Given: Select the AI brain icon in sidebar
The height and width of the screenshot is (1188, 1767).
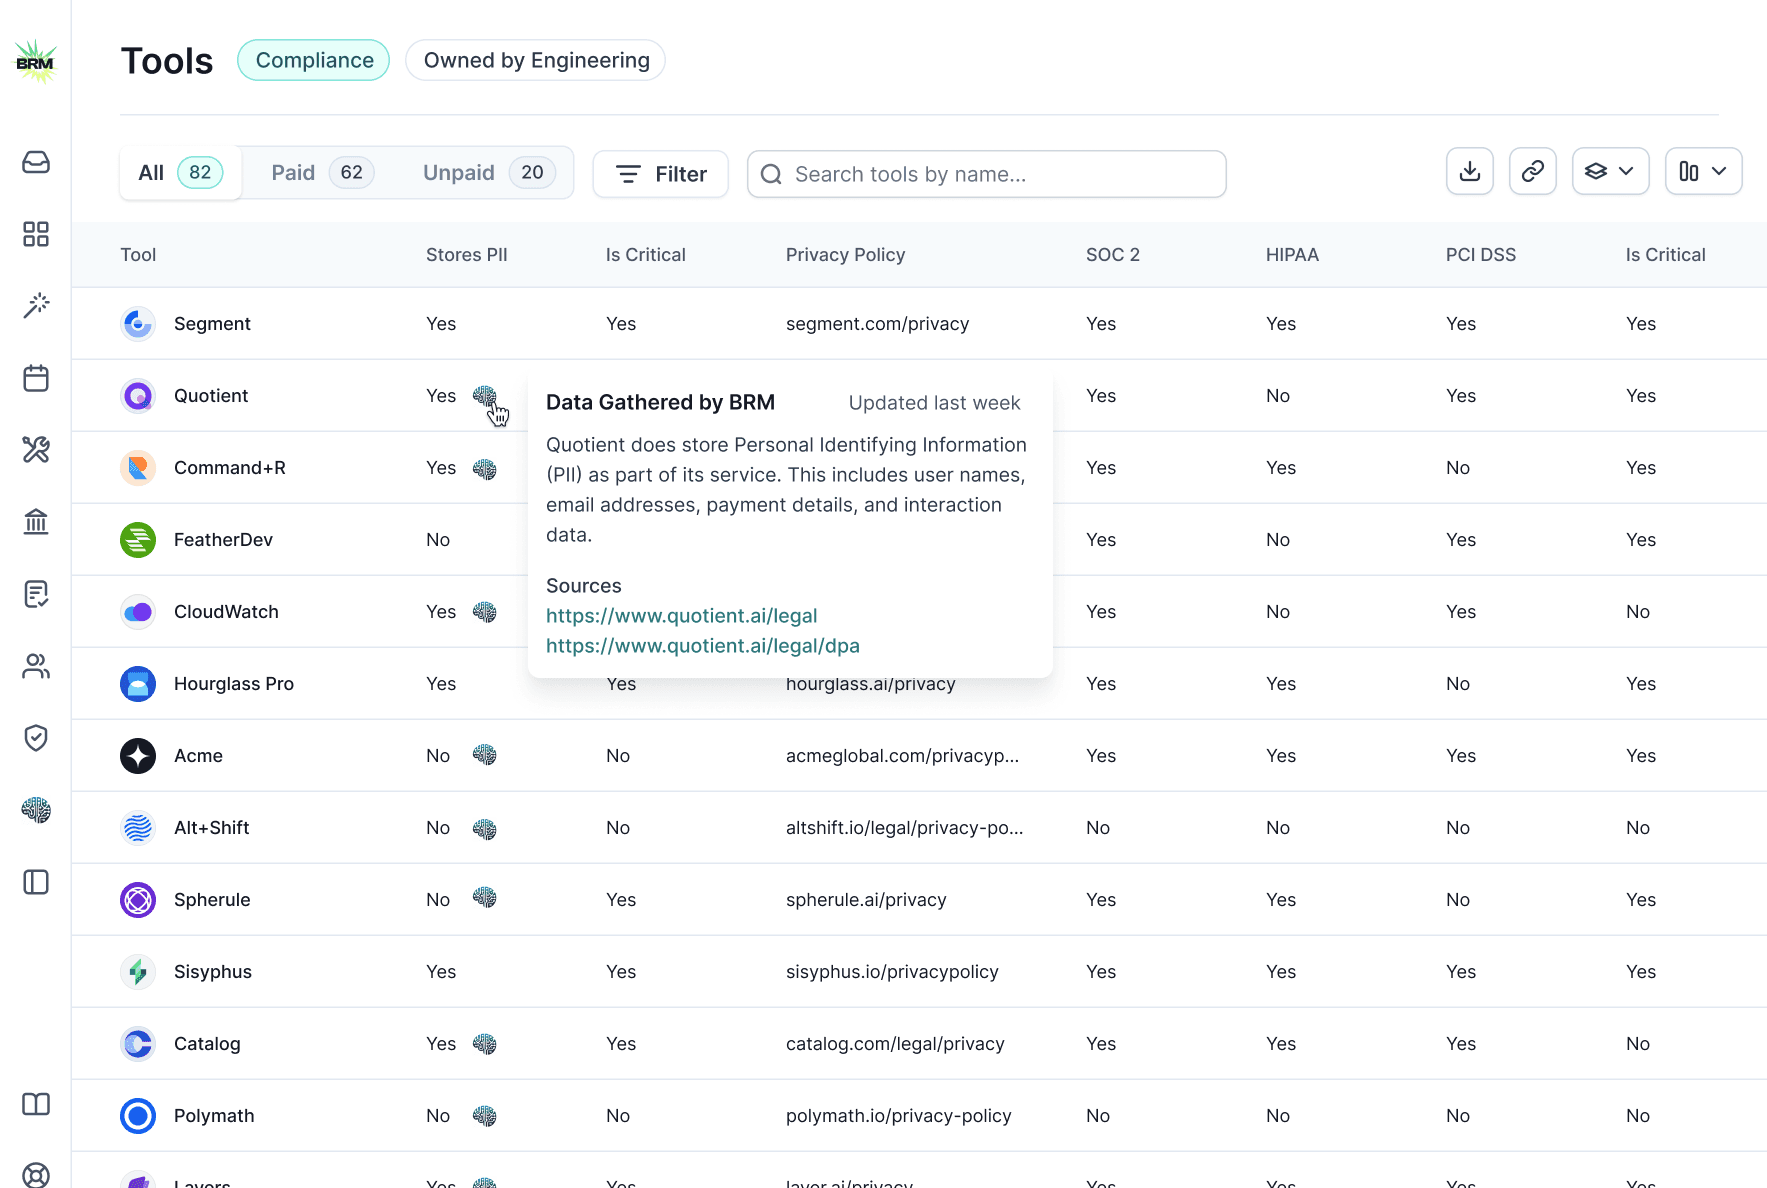Looking at the screenshot, I should (36, 810).
